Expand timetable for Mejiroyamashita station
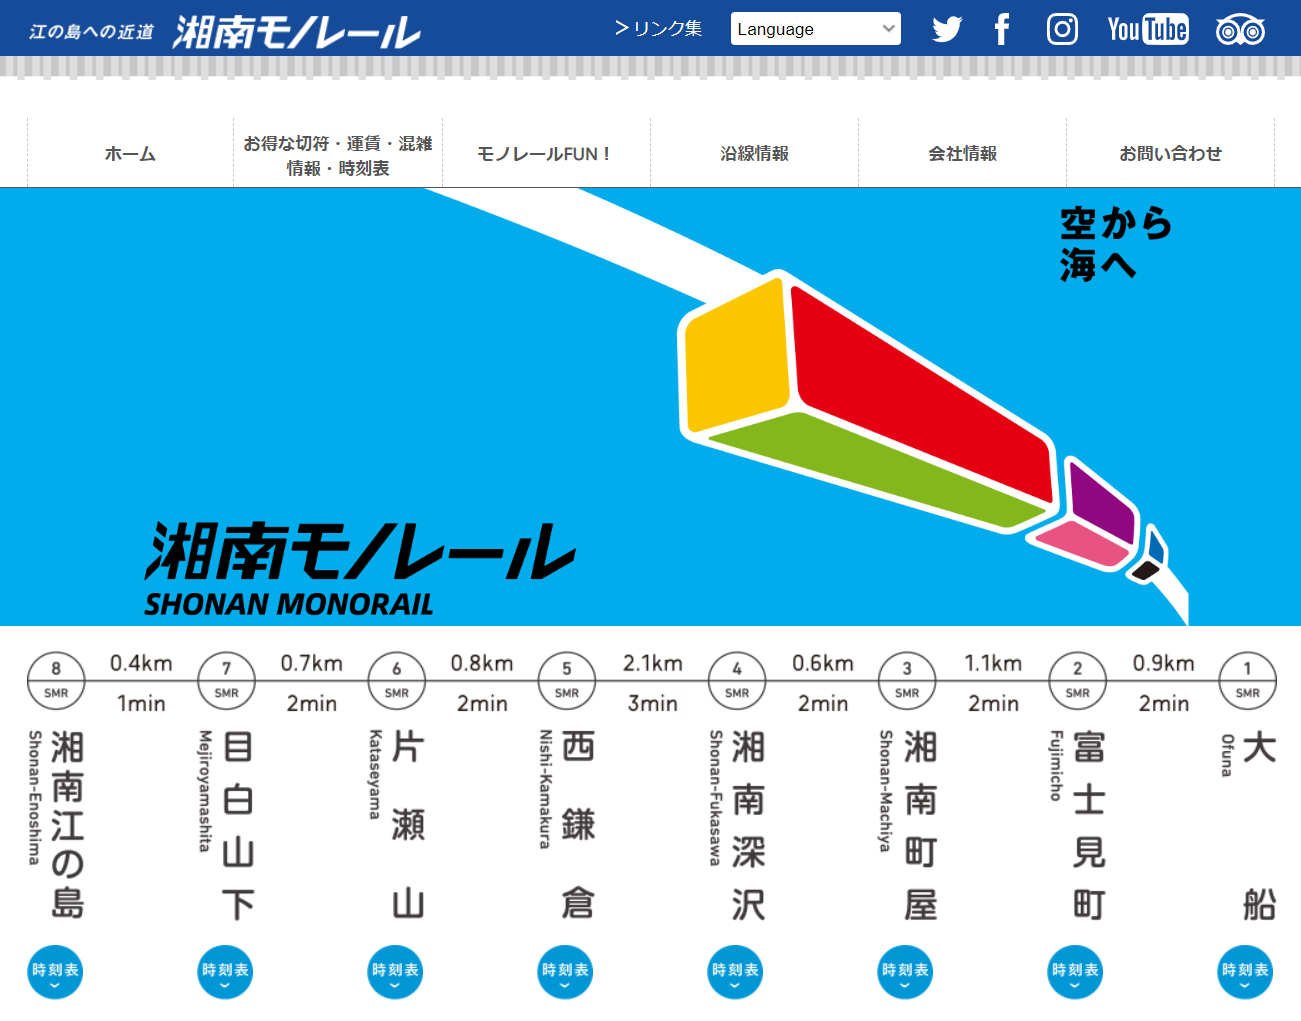 [x=225, y=971]
